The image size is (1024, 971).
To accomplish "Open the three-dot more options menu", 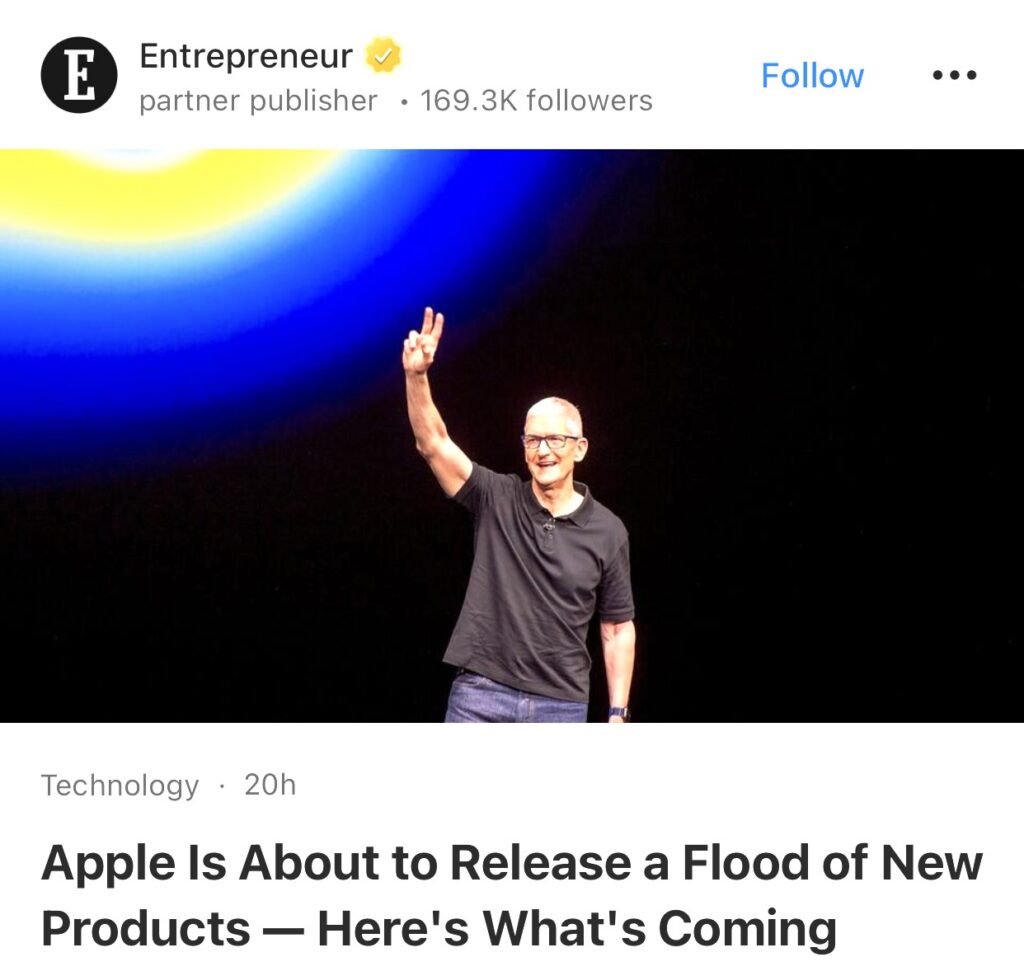I will coord(954,75).
